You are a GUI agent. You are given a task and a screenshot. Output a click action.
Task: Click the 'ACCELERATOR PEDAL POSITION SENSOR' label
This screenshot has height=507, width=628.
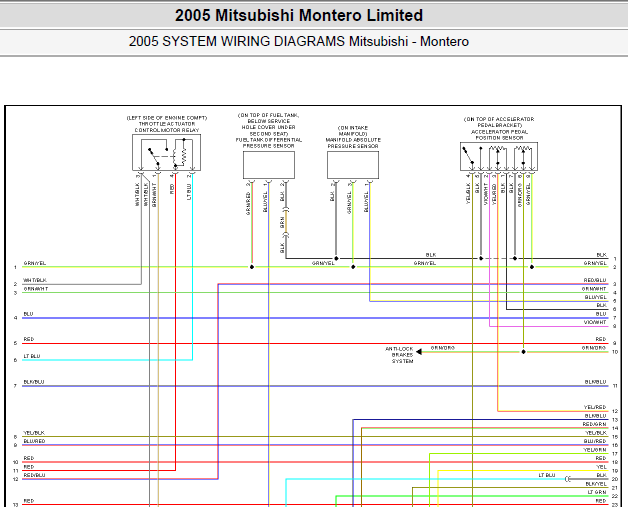click(499, 135)
